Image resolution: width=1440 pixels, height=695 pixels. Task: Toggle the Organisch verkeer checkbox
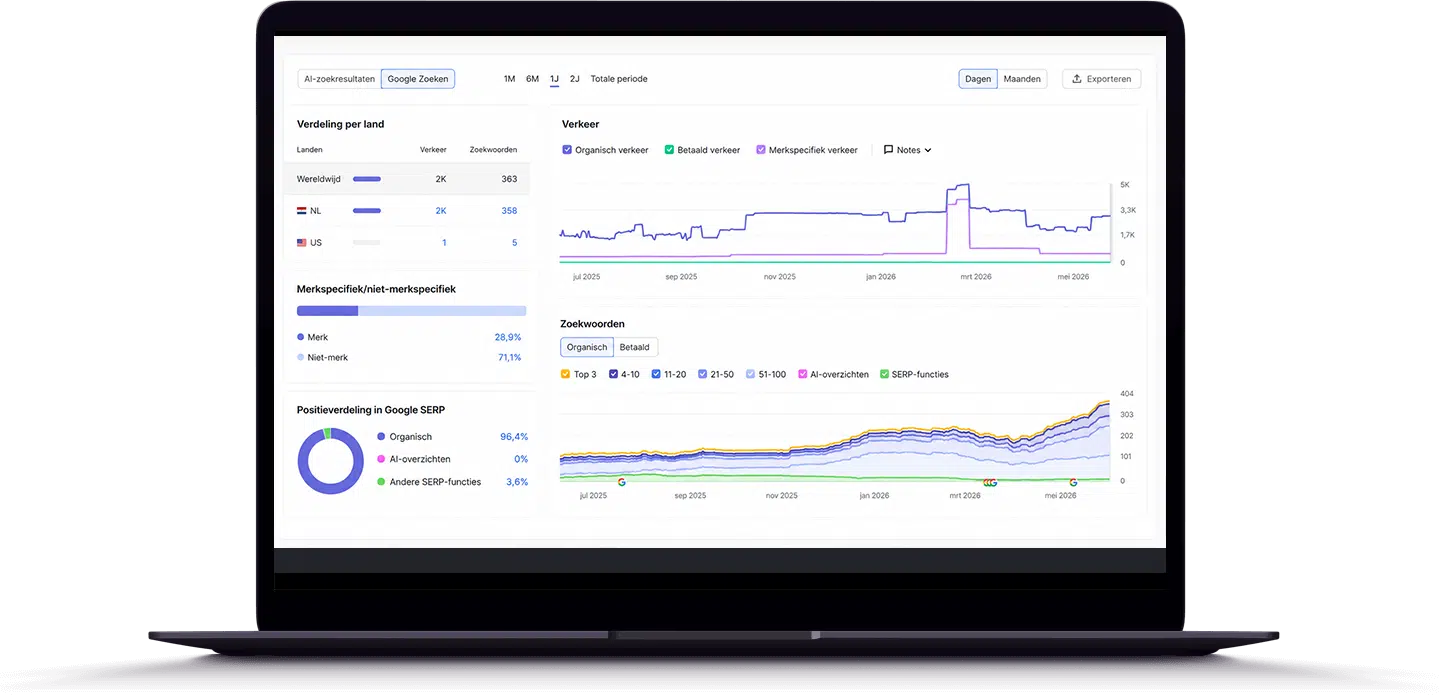(x=567, y=150)
